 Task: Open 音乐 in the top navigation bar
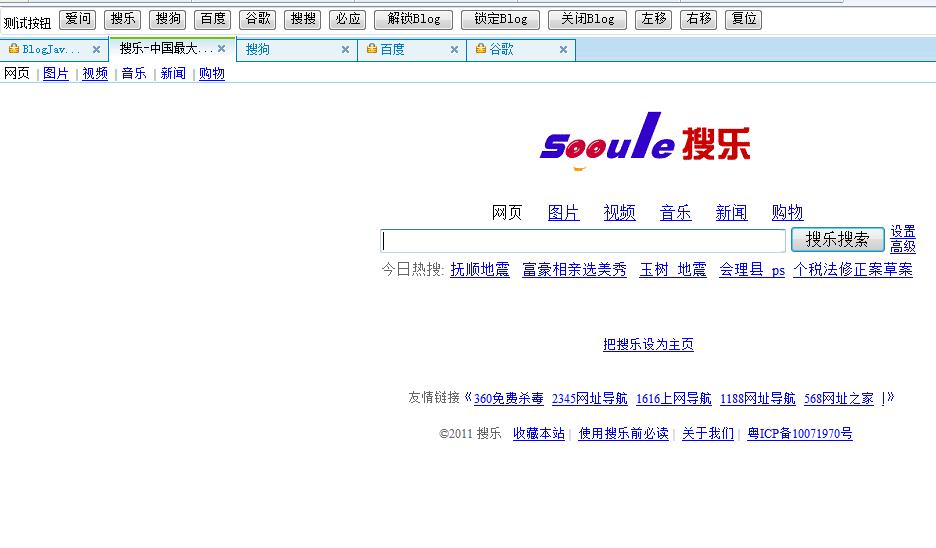[134, 73]
